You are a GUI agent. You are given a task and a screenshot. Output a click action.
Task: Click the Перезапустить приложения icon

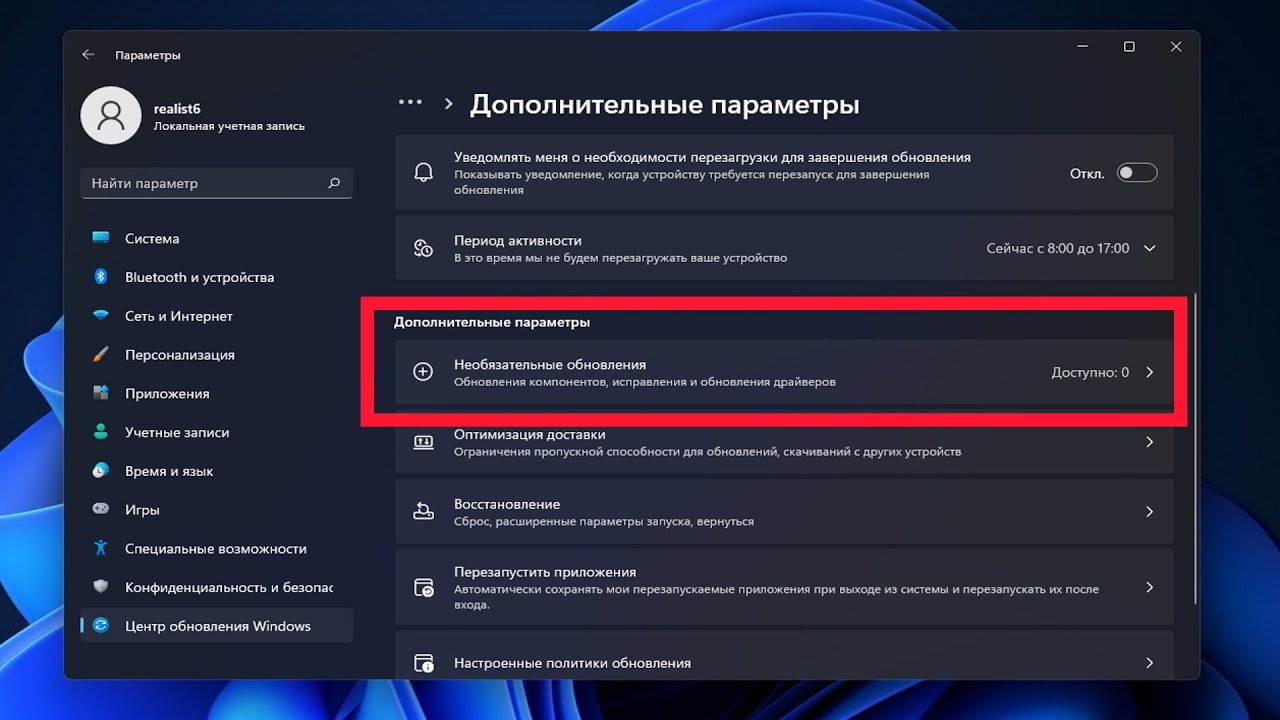[423, 588]
